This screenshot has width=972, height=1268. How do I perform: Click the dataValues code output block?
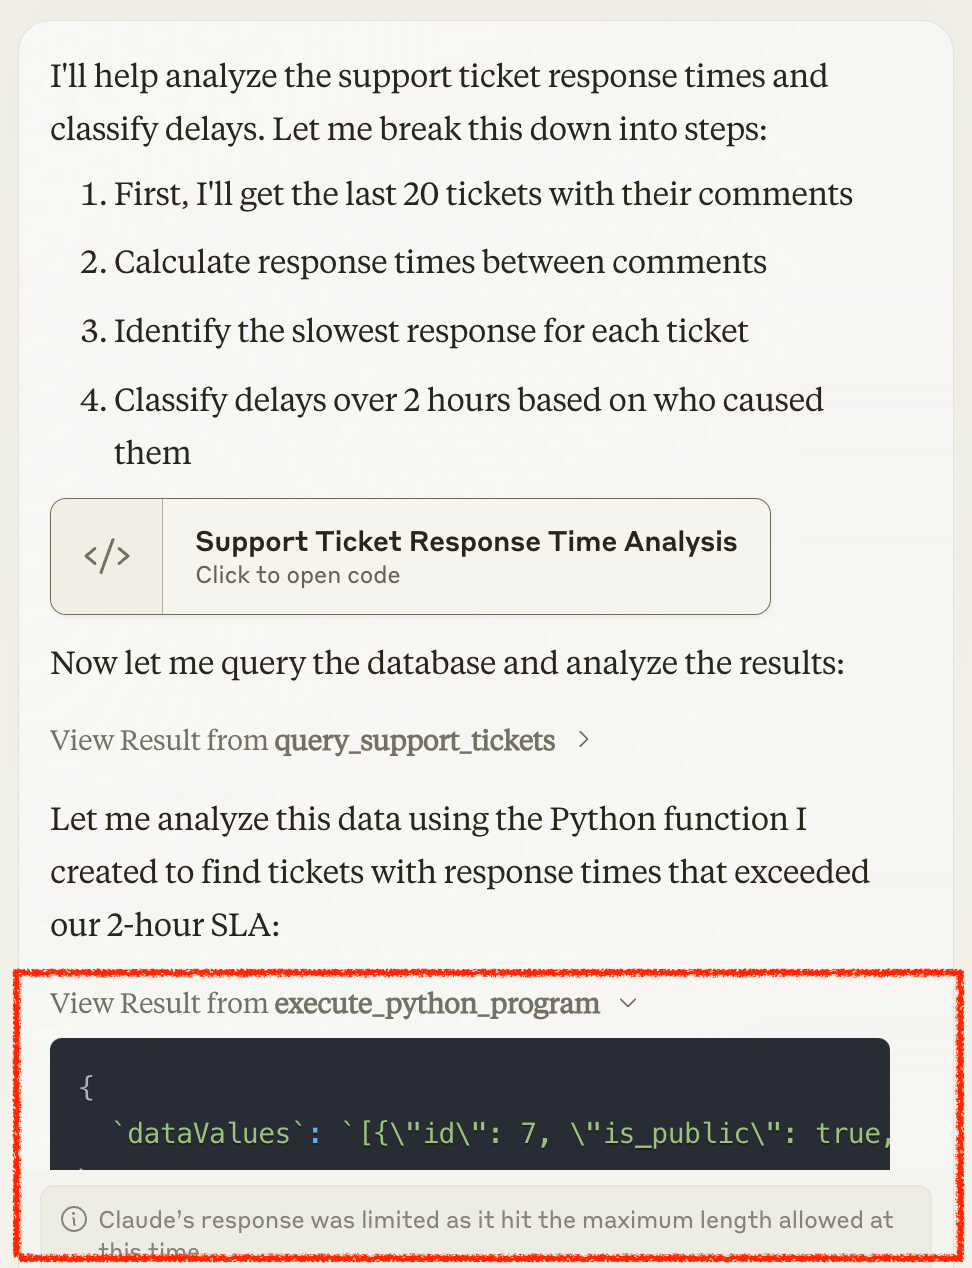click(x=470, y=1105)
